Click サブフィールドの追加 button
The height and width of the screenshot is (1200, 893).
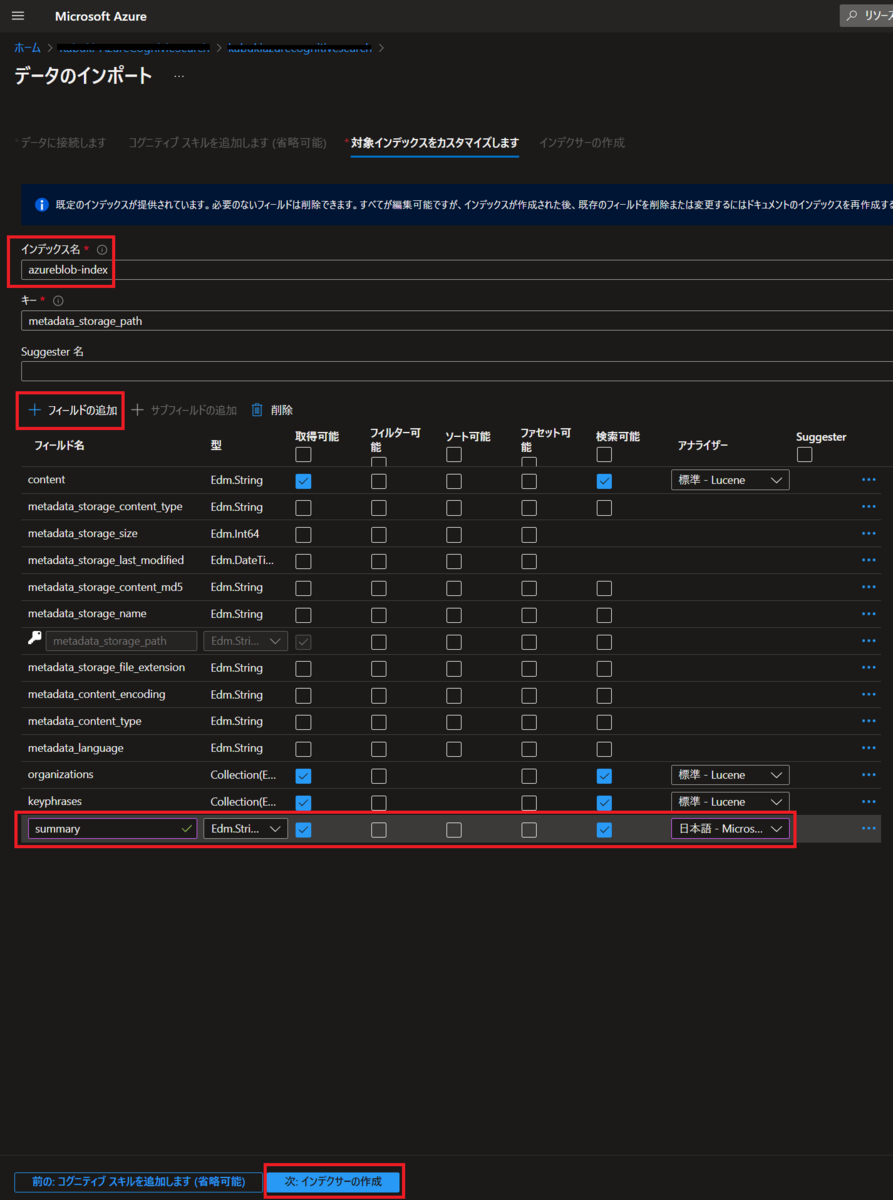185,410
